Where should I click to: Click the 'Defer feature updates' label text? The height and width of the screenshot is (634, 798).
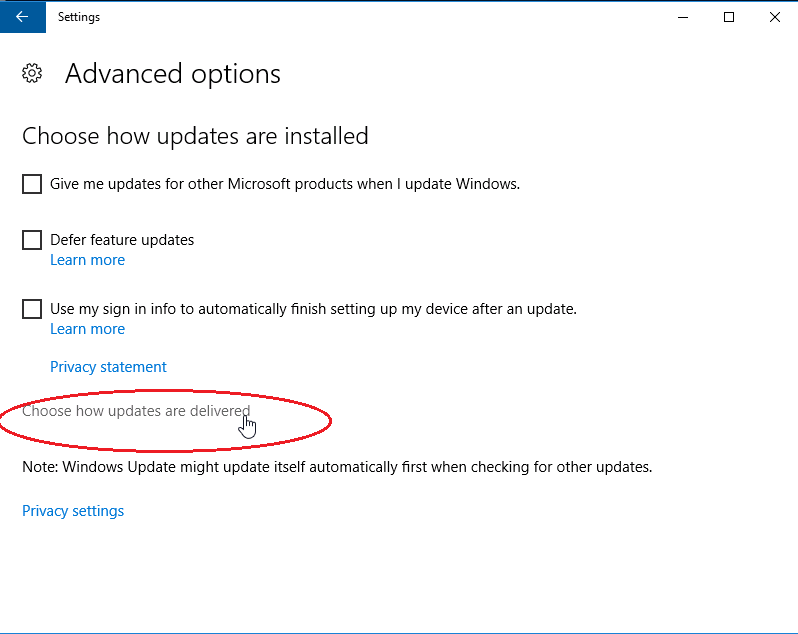[122, 240]
